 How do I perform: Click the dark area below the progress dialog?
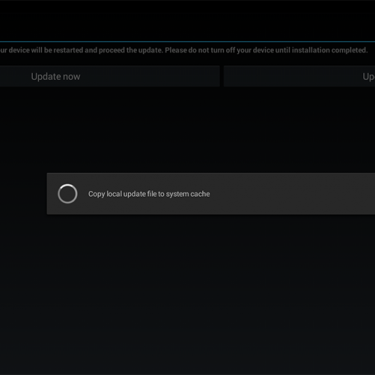point(187,293)
